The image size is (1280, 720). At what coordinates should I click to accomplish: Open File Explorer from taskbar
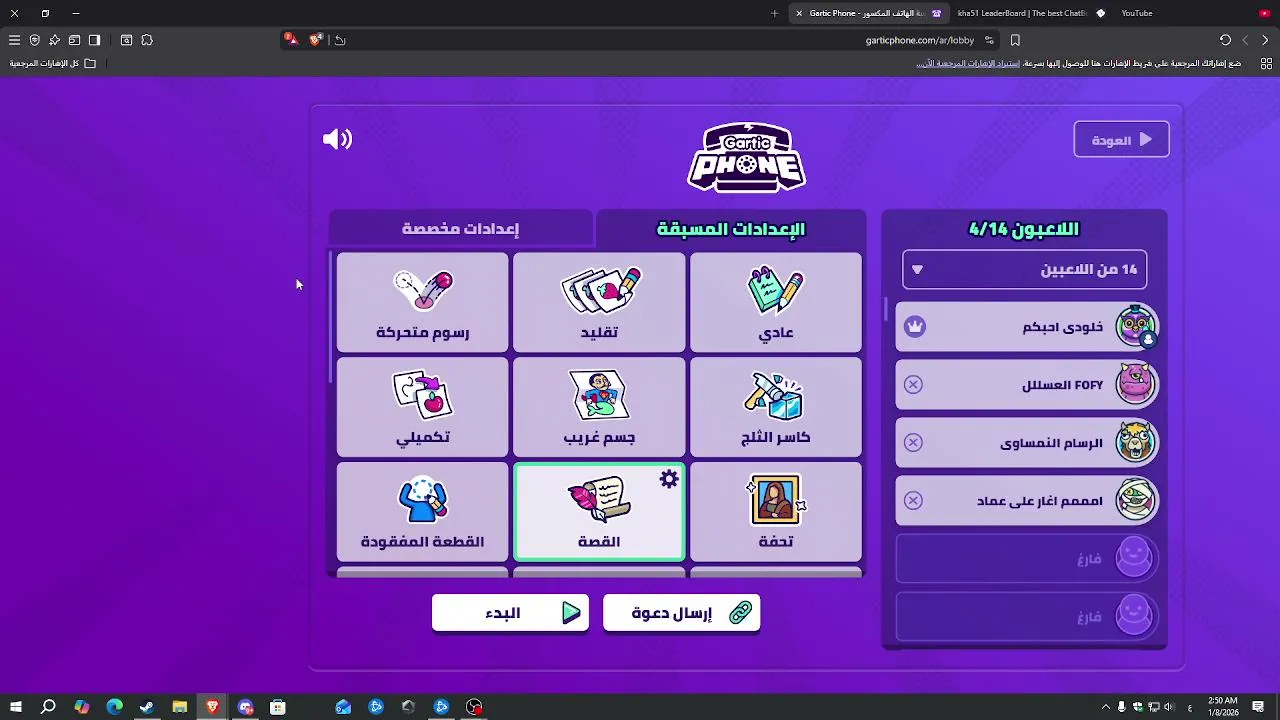(x=180, y=707)
